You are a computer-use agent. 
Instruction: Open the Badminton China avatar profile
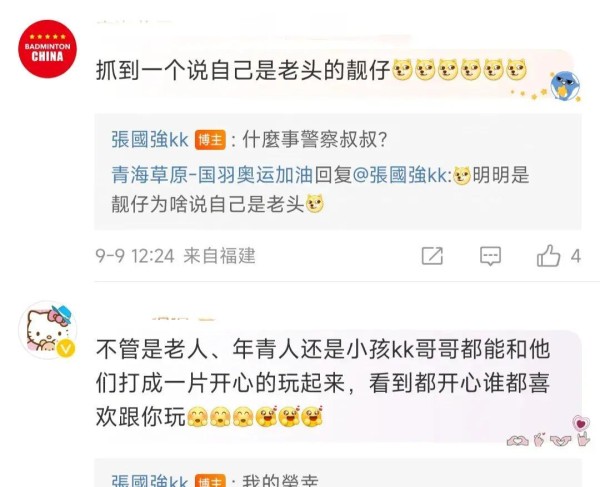click(47, 49)
